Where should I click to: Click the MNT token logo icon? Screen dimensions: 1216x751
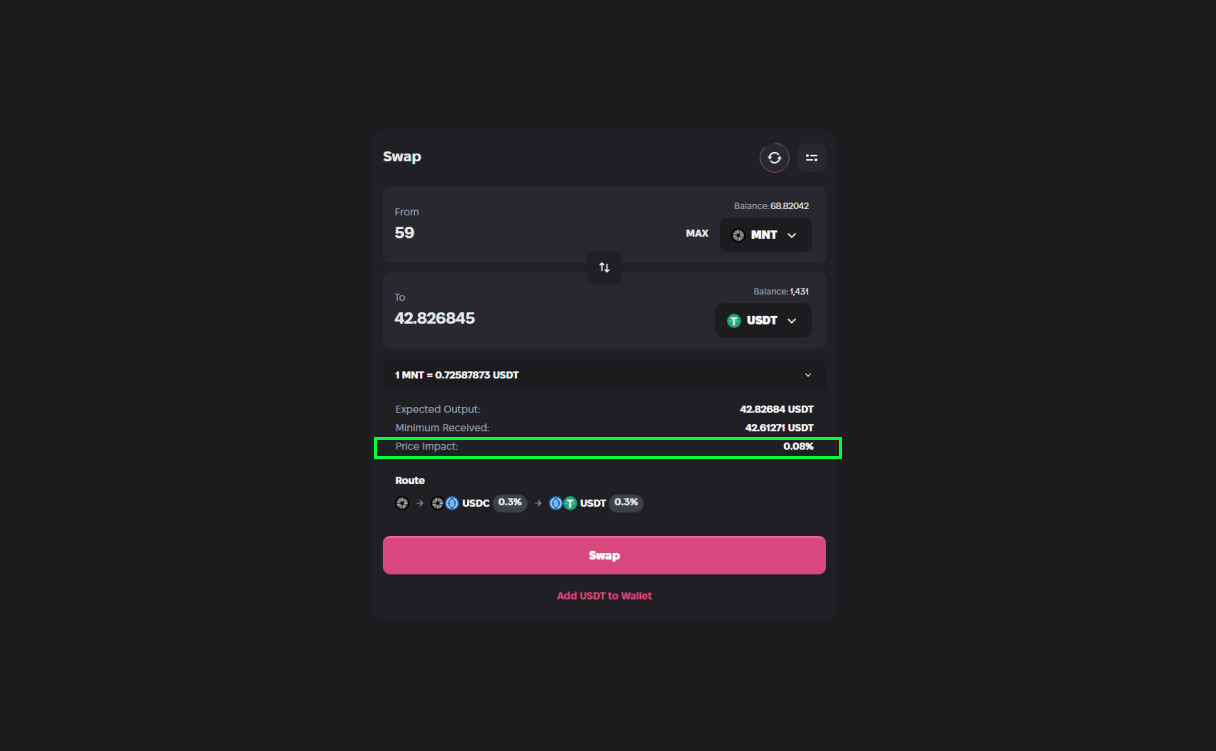(738, 235)
